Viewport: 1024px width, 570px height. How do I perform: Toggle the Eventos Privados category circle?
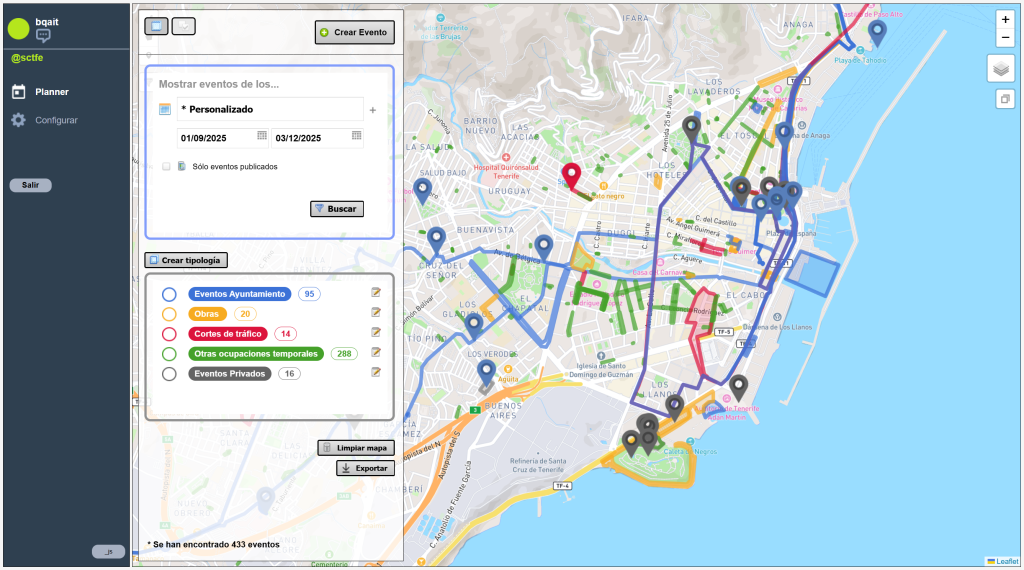tap(169, 374)
